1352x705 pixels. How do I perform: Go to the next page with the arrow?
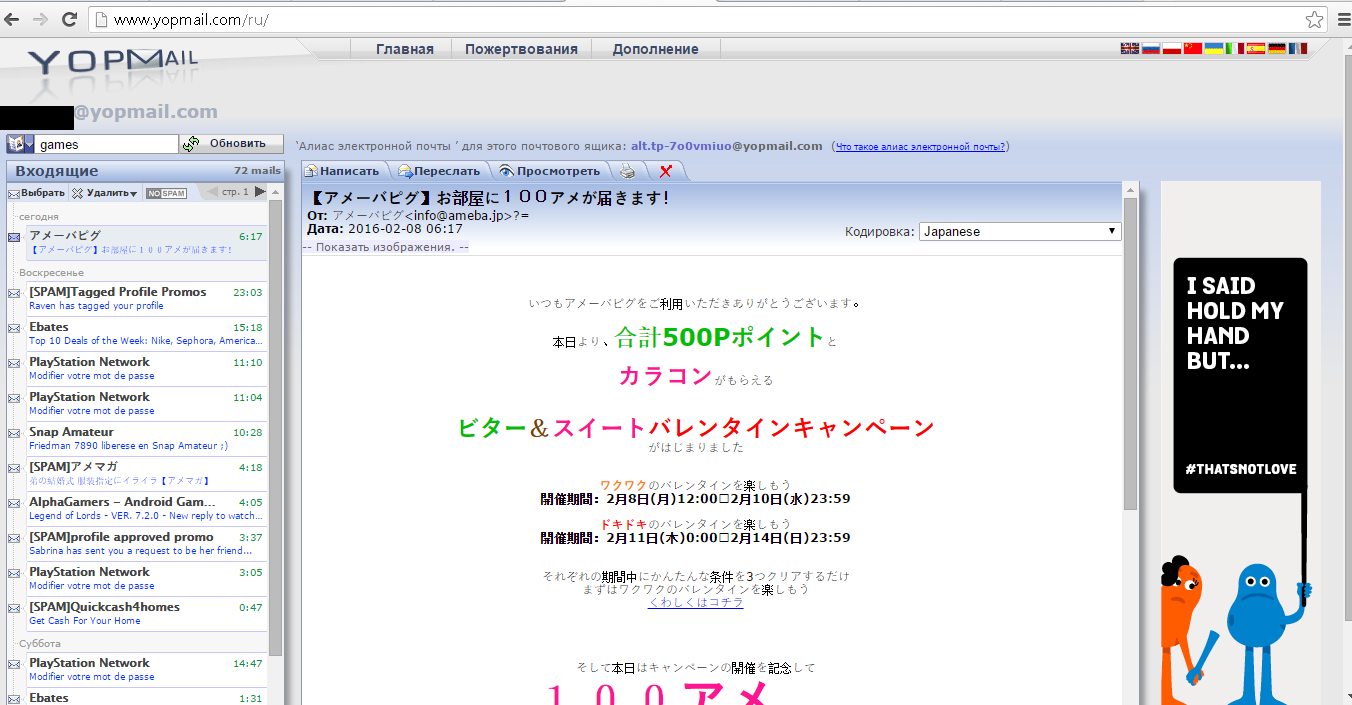pos(260,192)
